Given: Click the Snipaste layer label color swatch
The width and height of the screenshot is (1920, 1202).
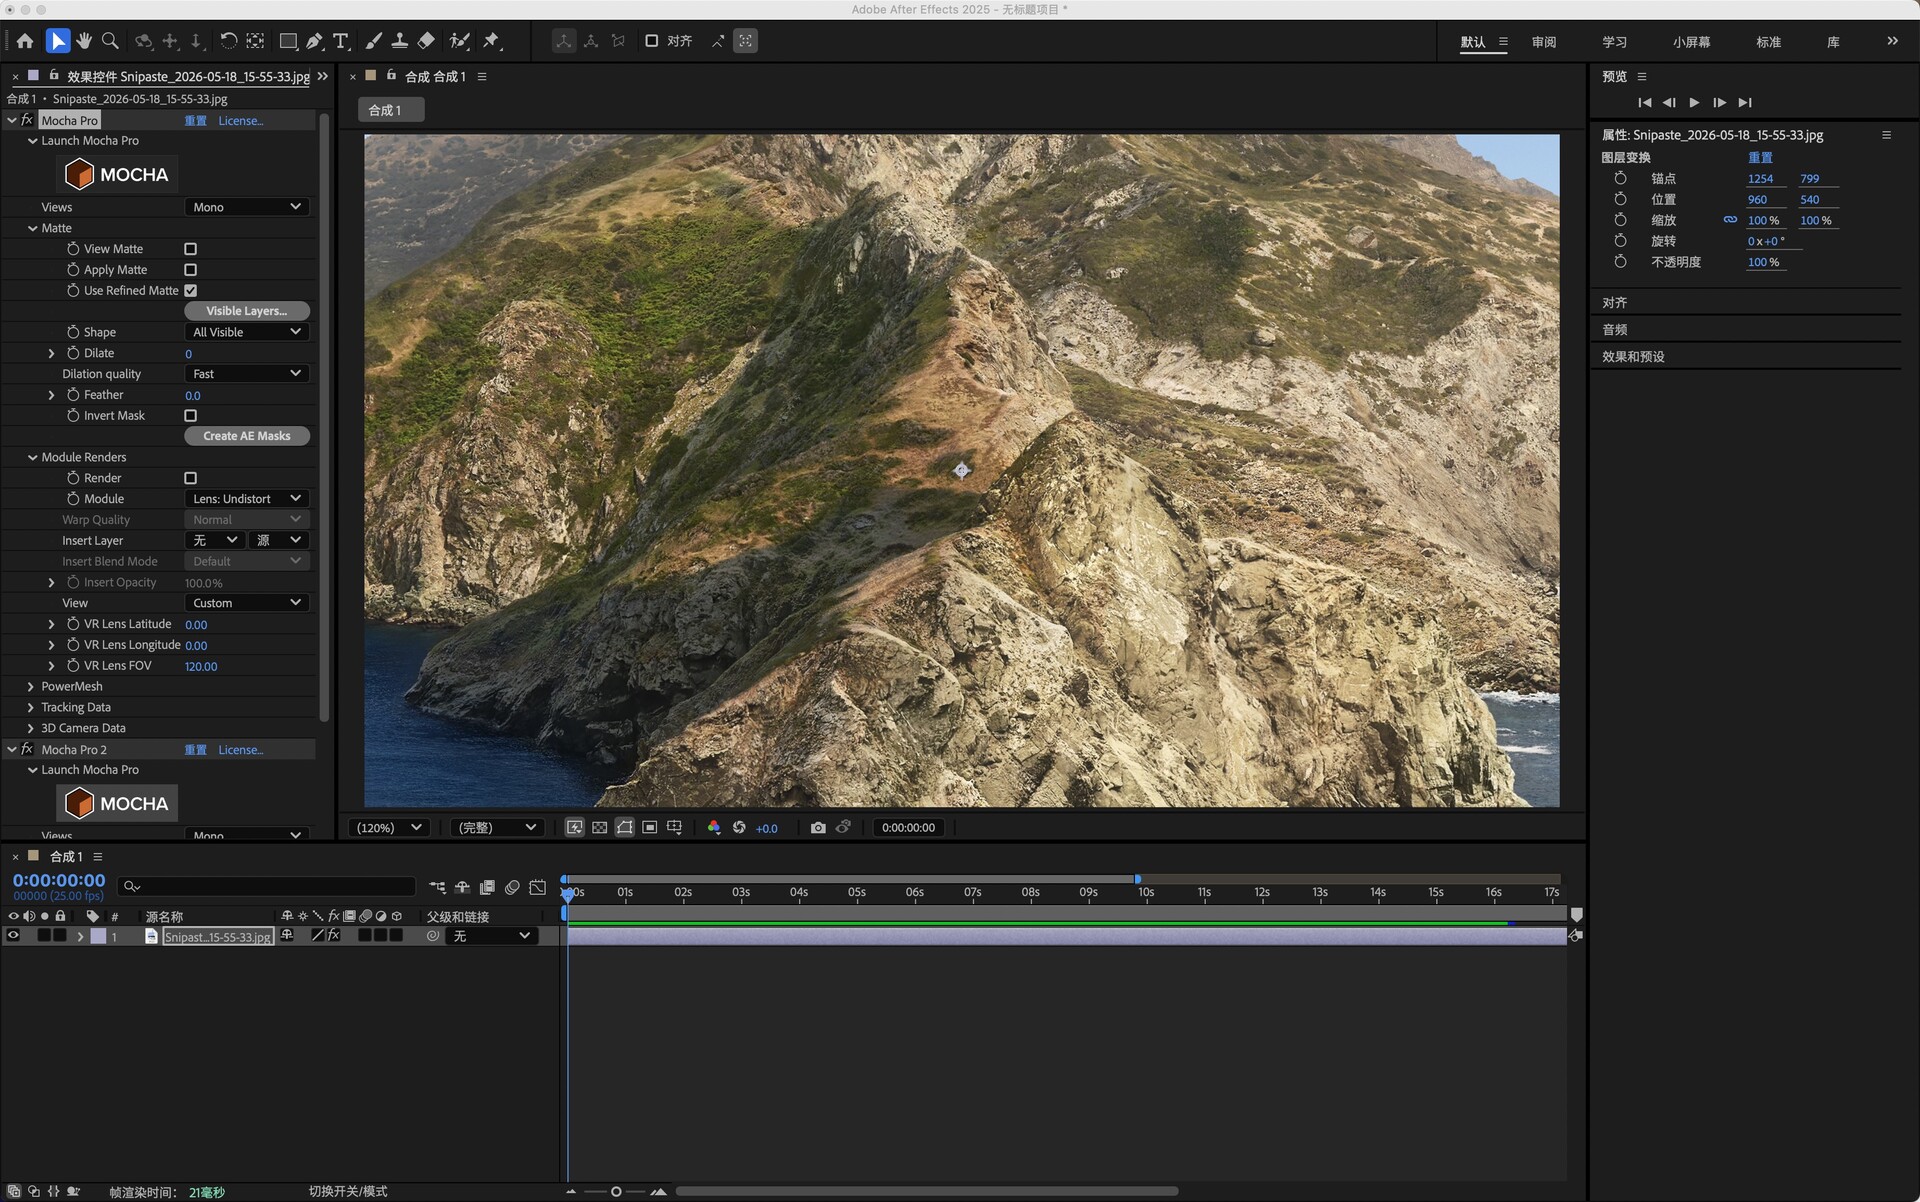Looking at the screenshot, I should tap(98, 936).
